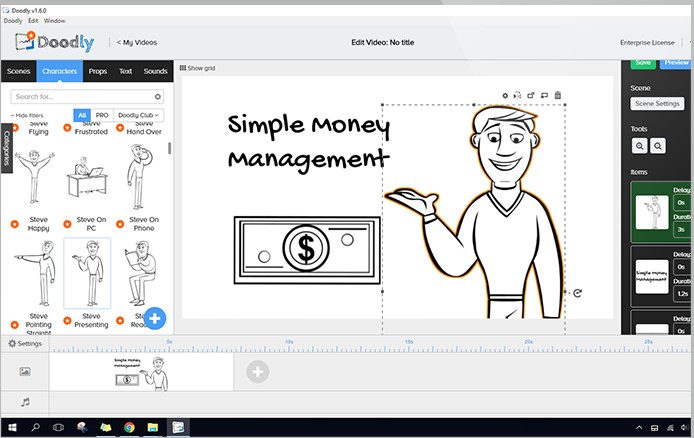The width and height of the screenshot is (694, 438).
Task: Add a new scene with timeline plus
Action: [258, 372]
